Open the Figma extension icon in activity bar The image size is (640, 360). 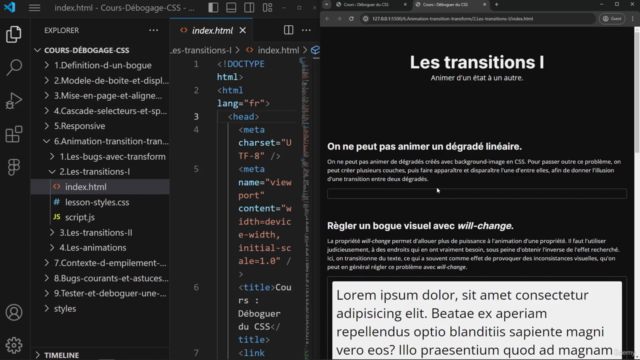pos(14,167)
